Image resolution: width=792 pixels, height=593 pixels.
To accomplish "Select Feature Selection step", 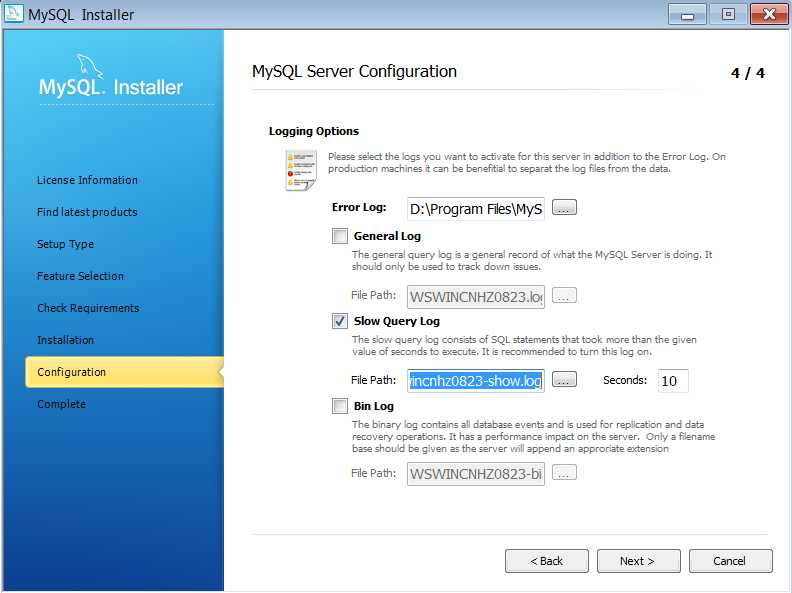I will coord(80,276).
